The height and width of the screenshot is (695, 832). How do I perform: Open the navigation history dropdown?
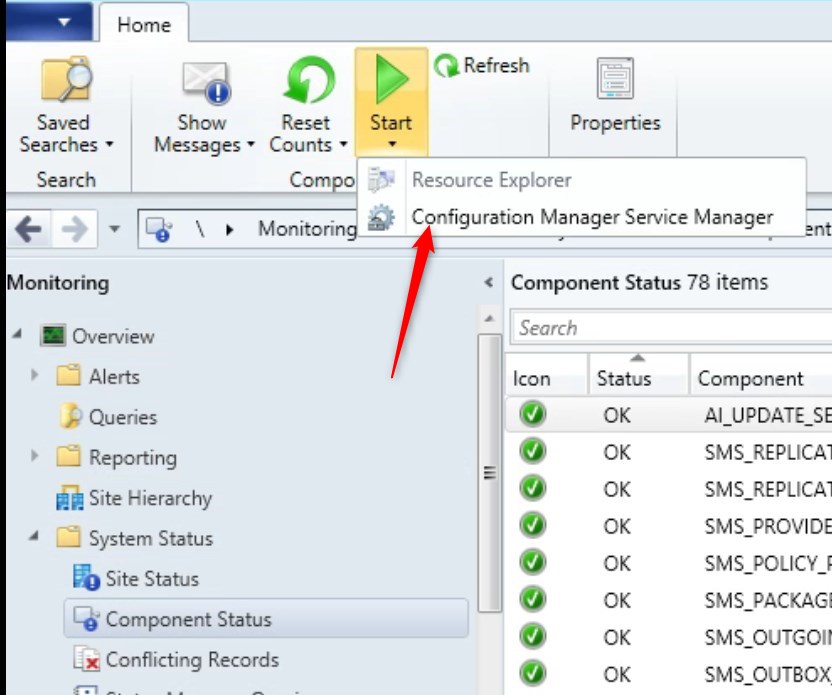[x=114, y=229]
